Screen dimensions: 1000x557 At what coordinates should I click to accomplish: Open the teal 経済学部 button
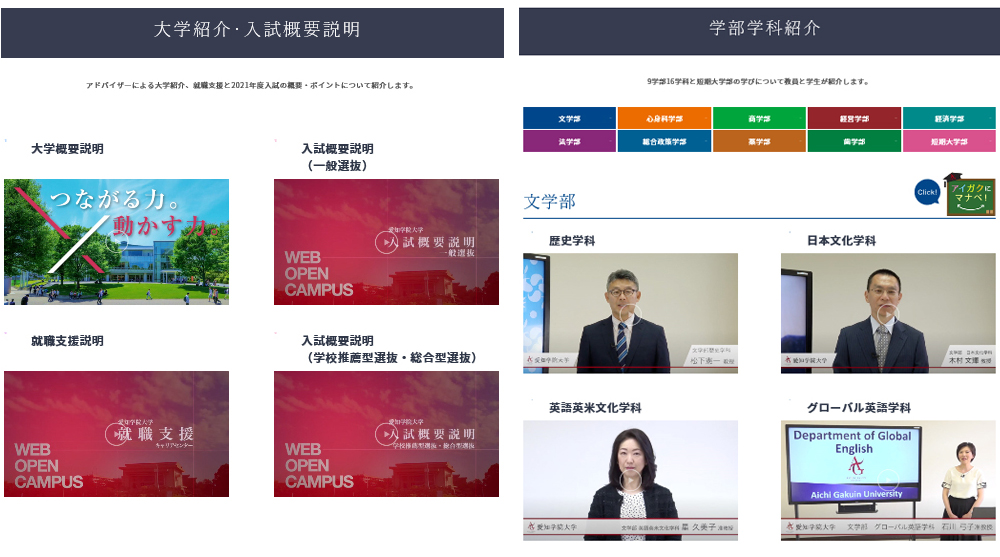point(949,119)
